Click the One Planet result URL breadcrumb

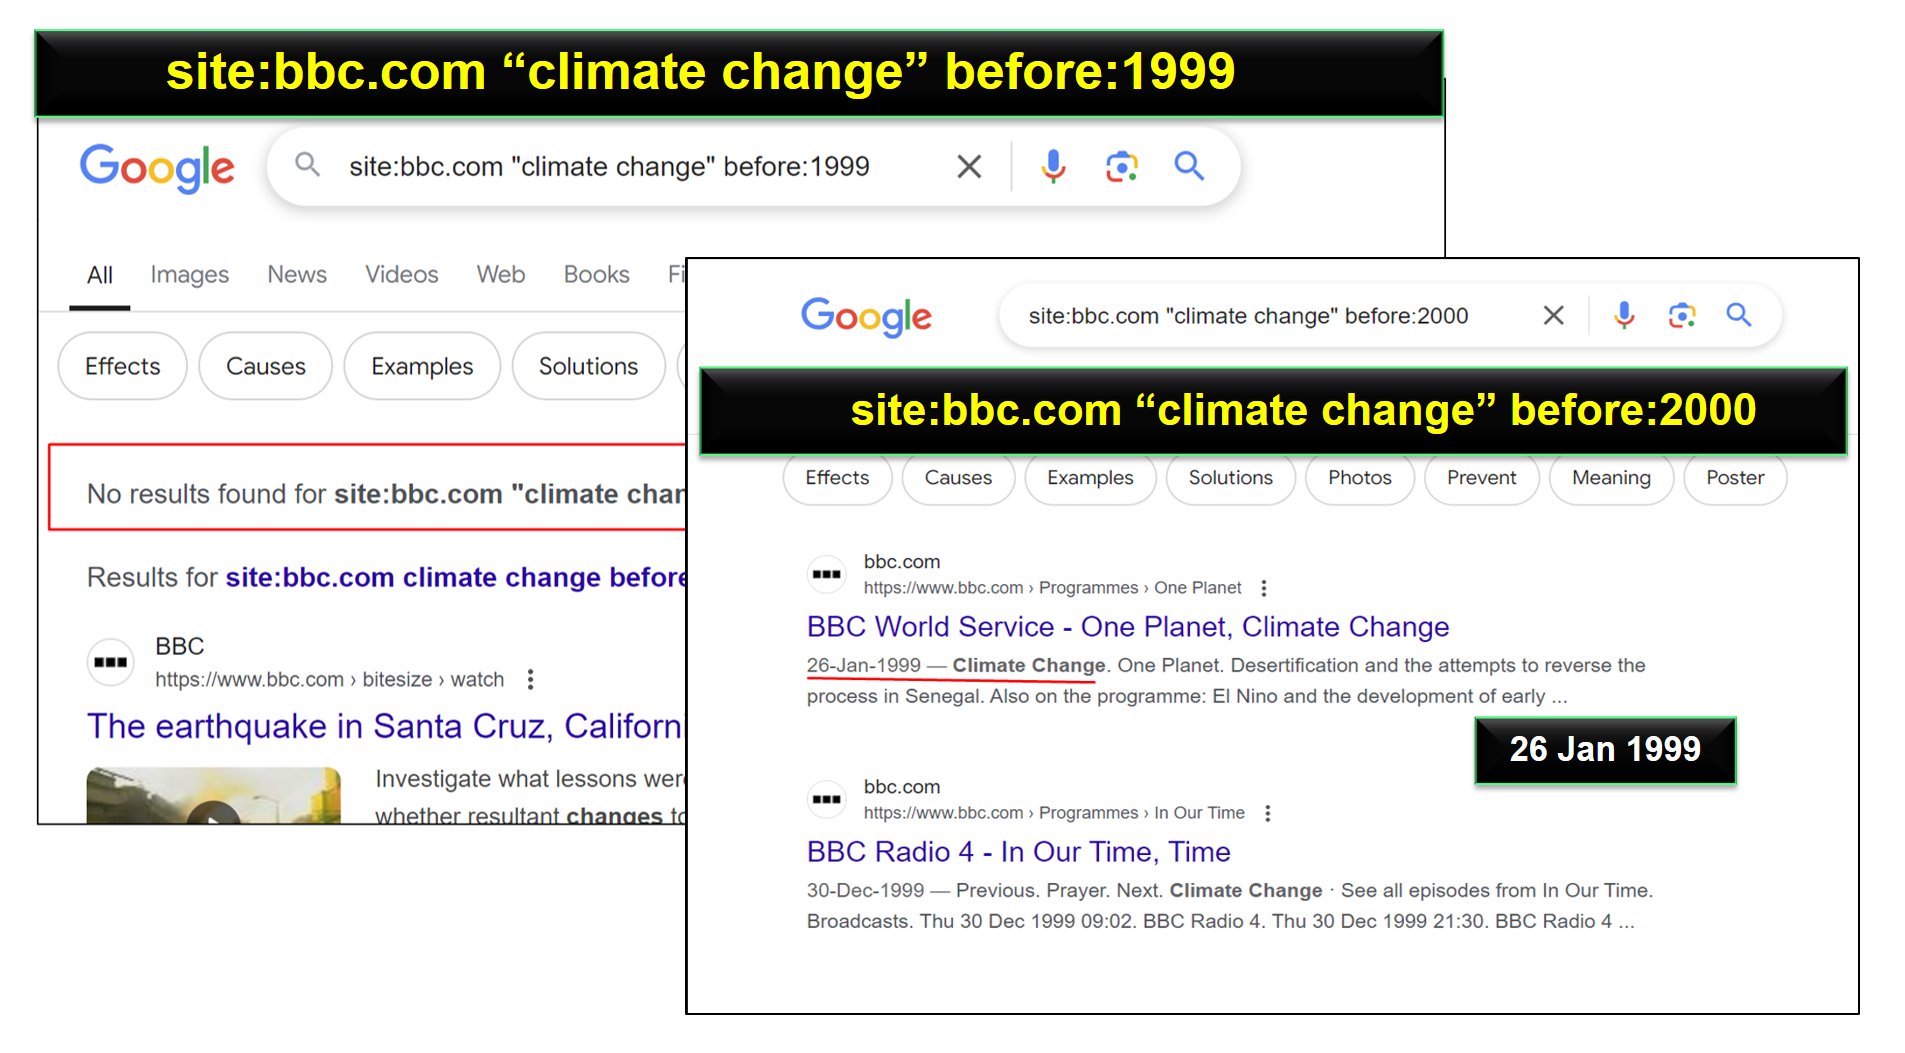pyautogui.click(x=1052, y=588)
